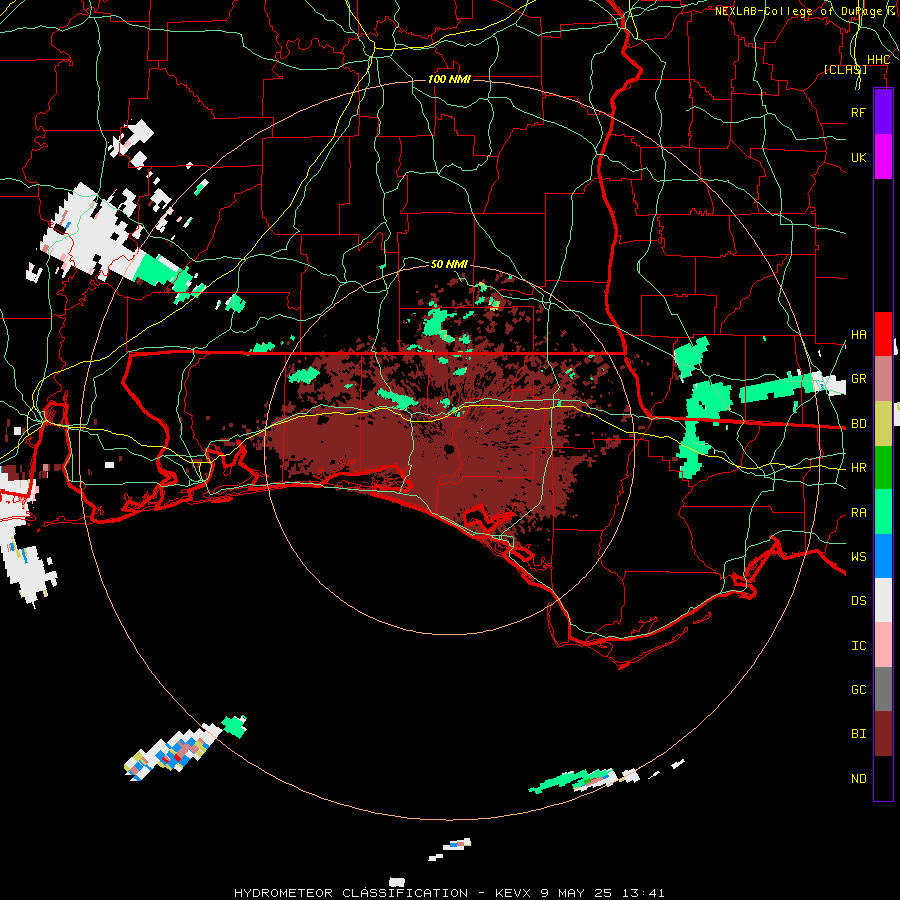
Task: Select the GR salmon legend swatch
Action: (883, 378)
